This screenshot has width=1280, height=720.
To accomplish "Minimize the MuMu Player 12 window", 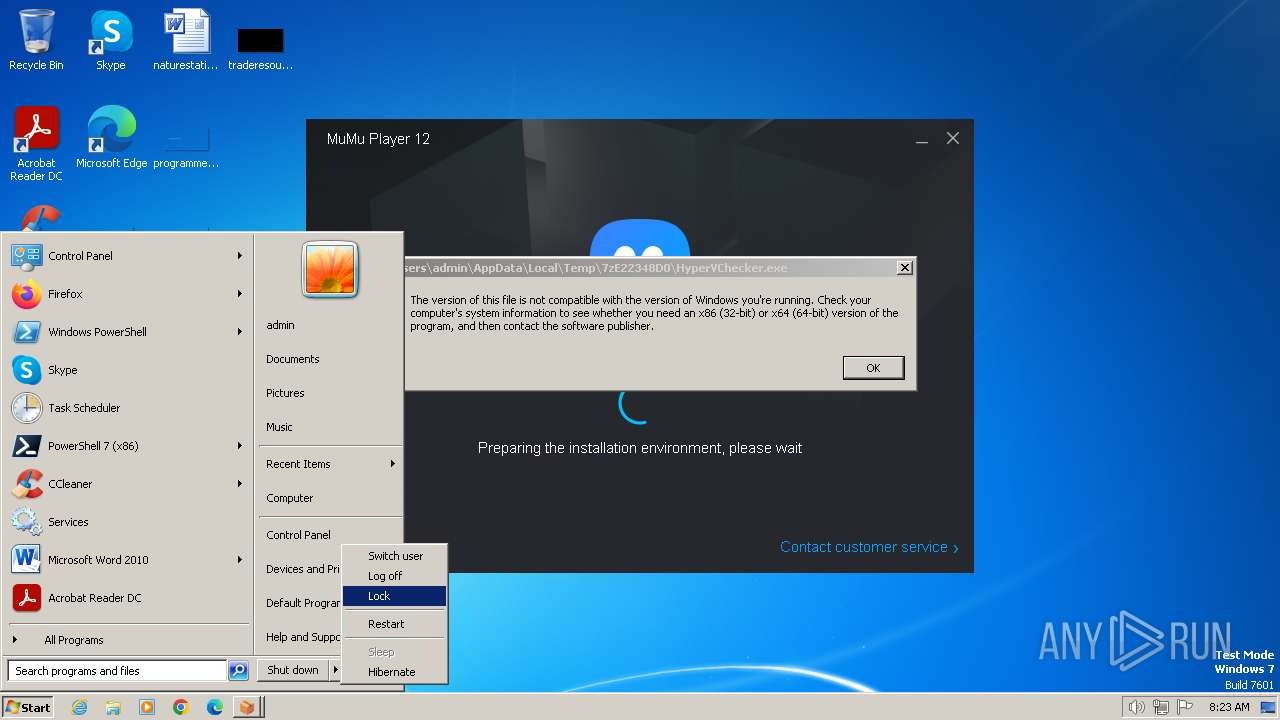I will (x=921, y=139).
